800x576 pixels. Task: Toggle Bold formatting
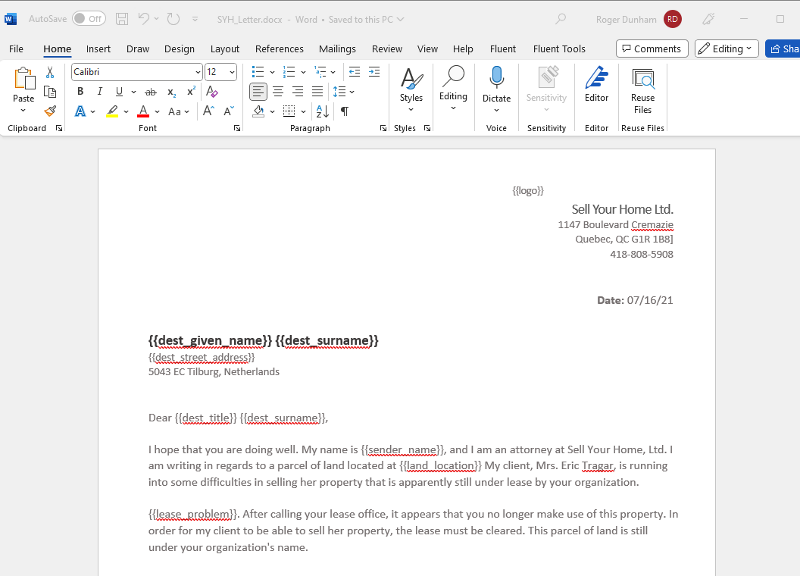click(80, 92)
